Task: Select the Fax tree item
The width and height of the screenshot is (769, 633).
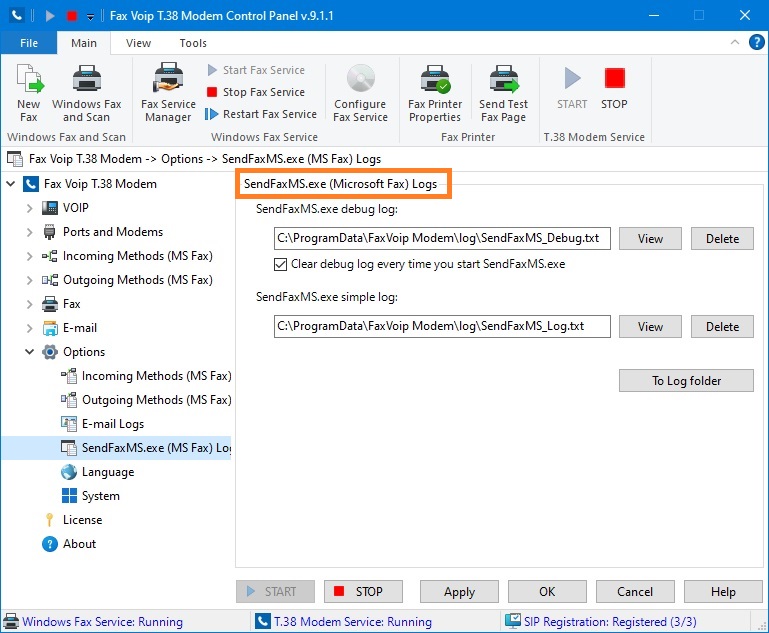Action: tap(72, 304)
